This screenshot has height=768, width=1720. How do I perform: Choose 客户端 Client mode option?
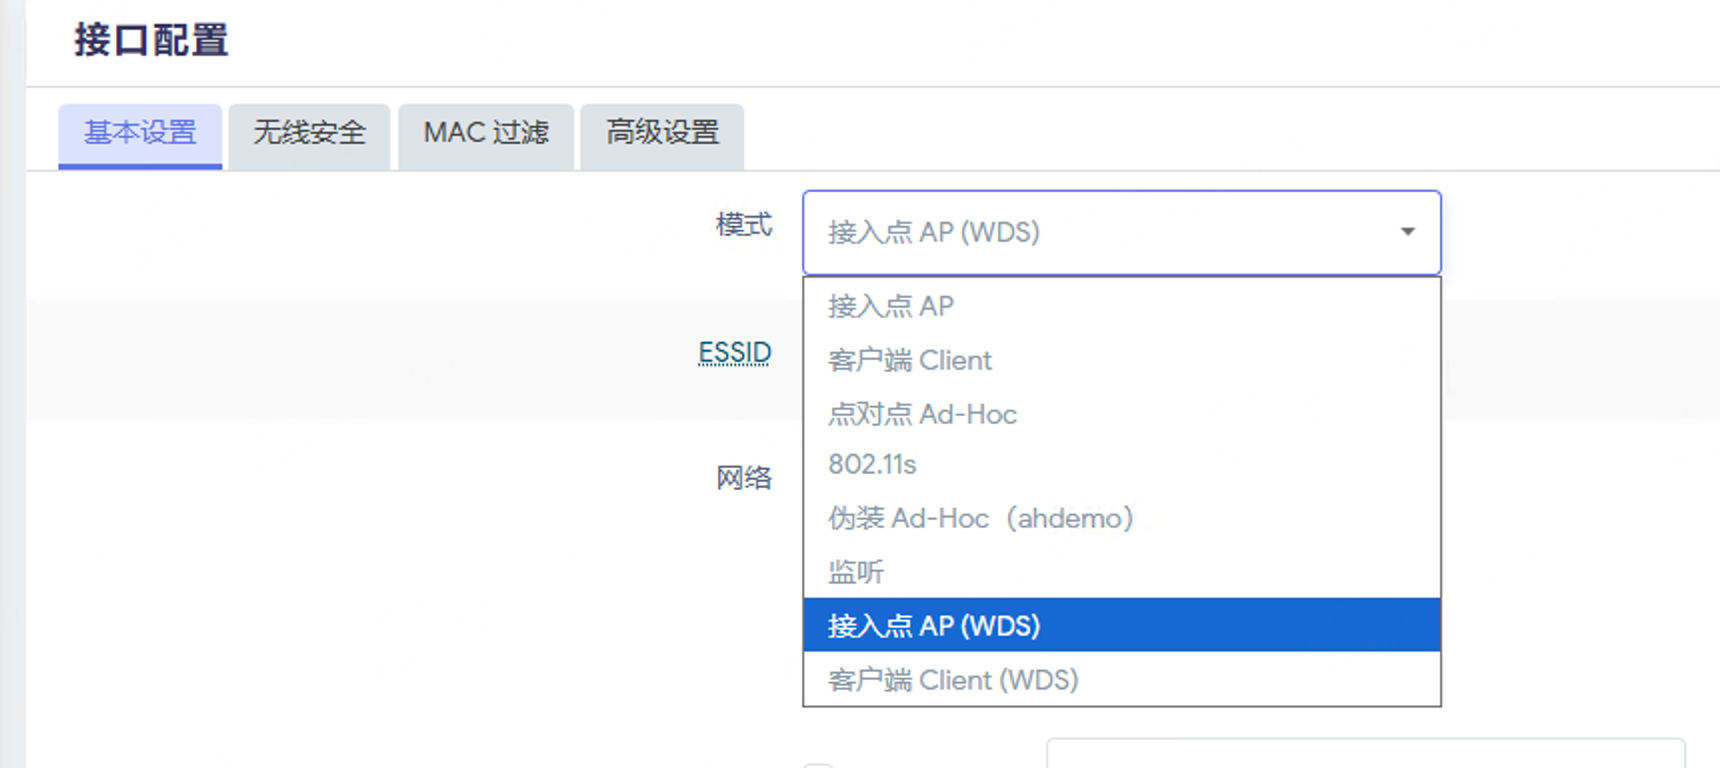coord(1121,360)
